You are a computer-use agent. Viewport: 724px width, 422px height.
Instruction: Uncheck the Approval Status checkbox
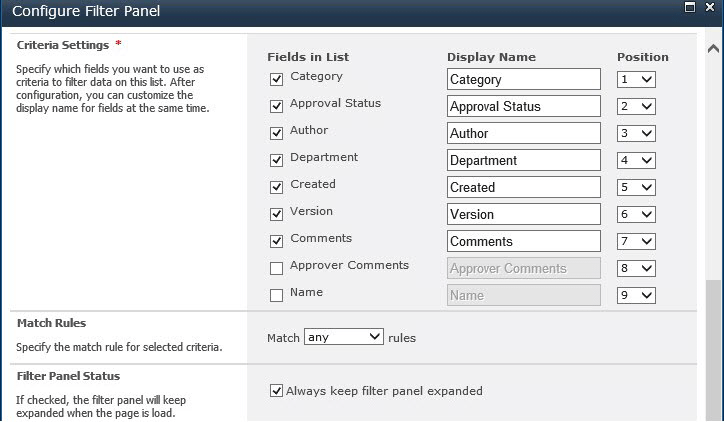coord(276,106)
